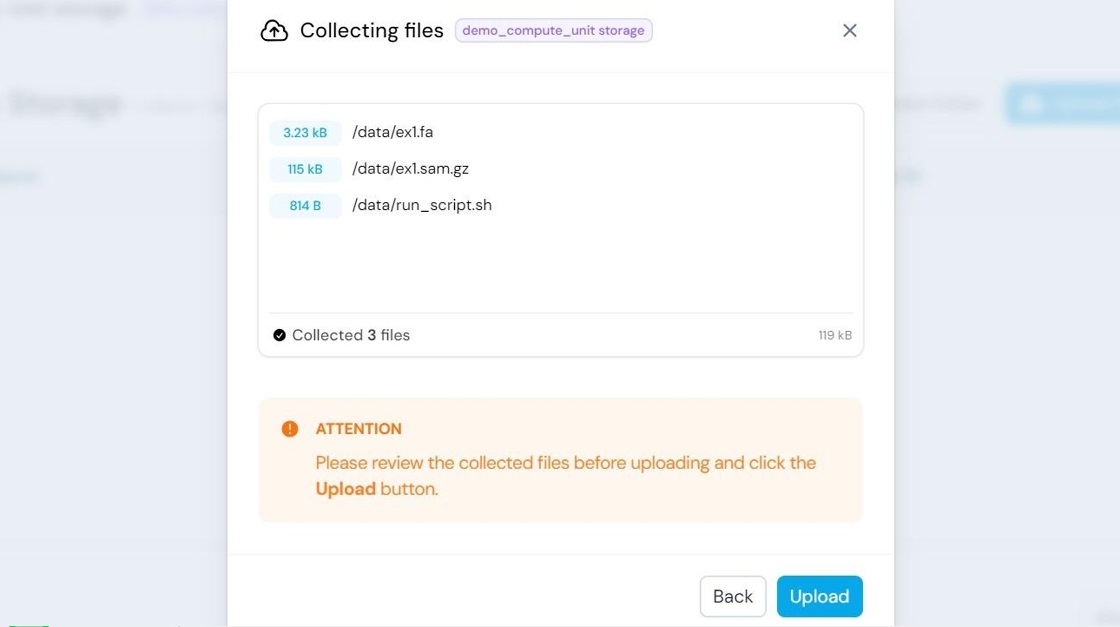The image size is (1120, 627).
Task: Click the bold Upload word in the notice
Action: 346,488
